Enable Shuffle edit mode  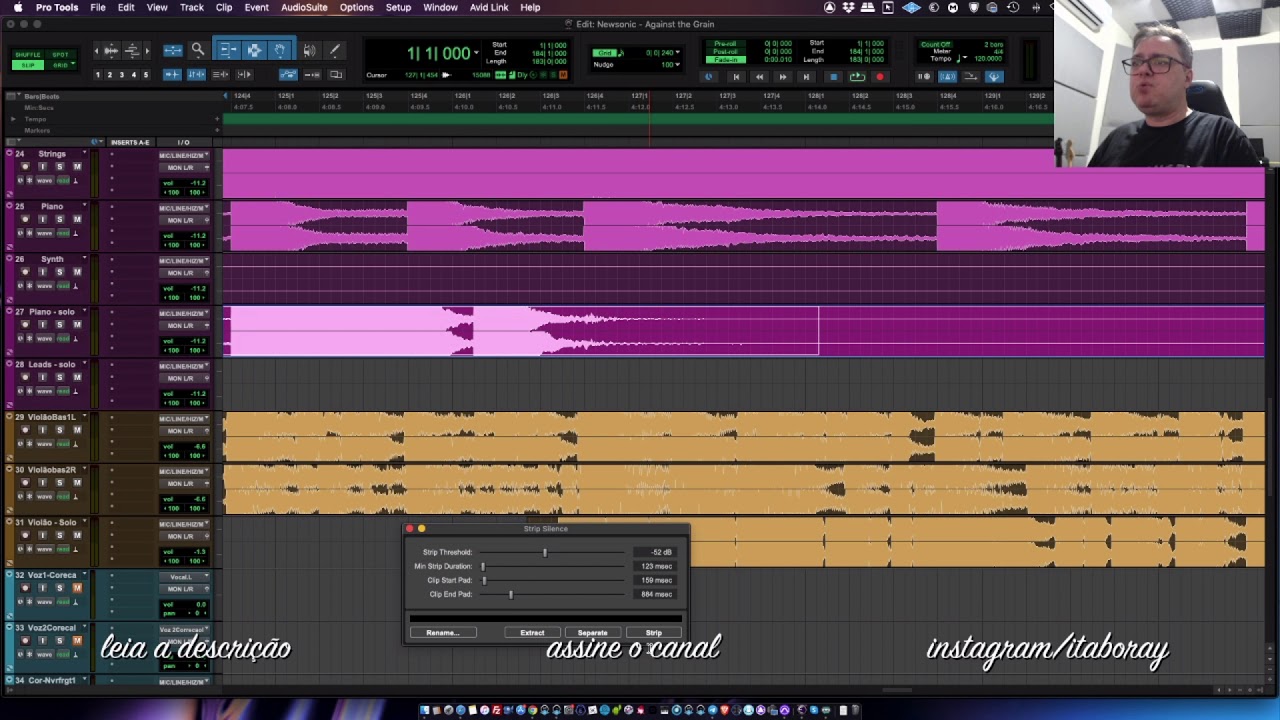click(28, 55)
